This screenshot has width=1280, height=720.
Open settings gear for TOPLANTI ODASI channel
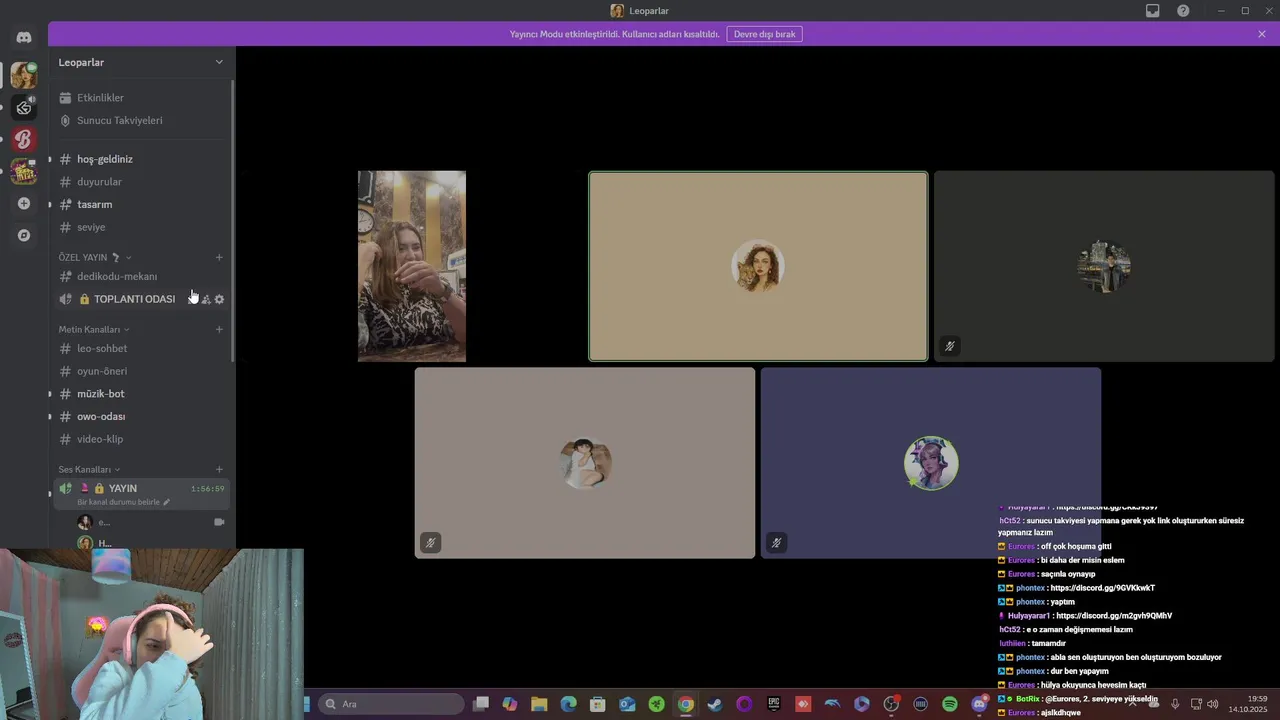(219, 299)
